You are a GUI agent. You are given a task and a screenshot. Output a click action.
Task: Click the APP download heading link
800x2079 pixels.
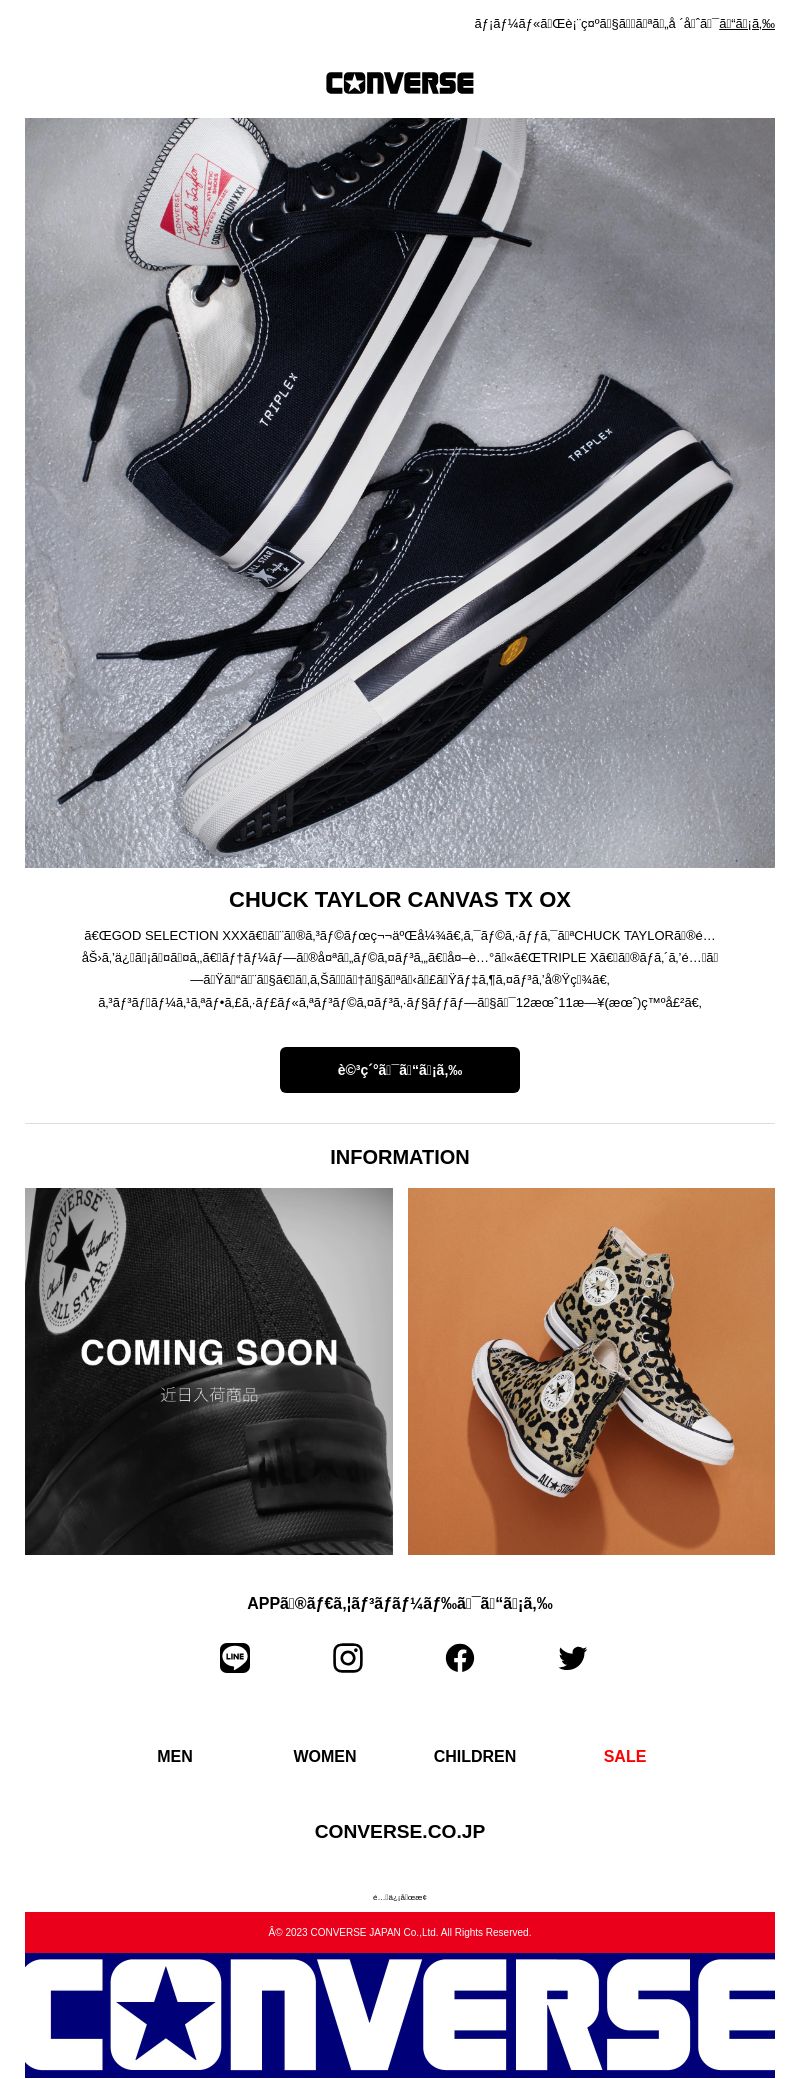[400, 1603]
